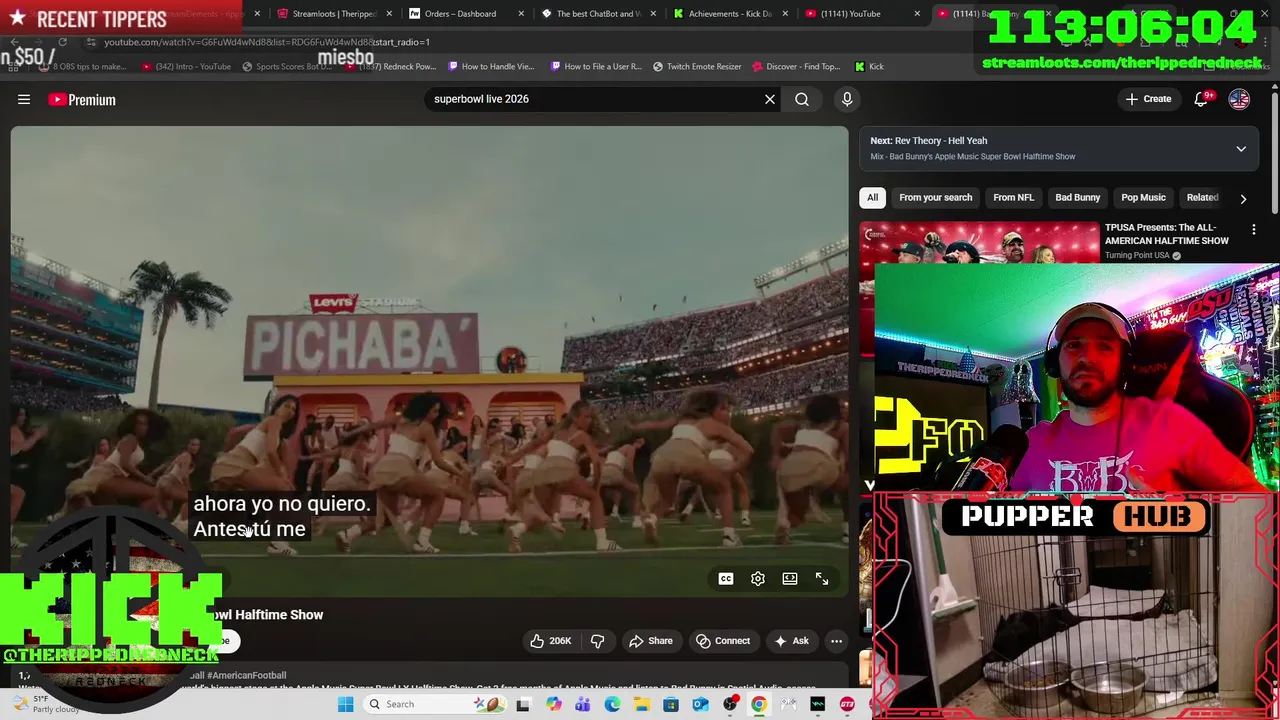
Task: Open the (342) Intro - YouTube bookmark
Action: [186, 66]
